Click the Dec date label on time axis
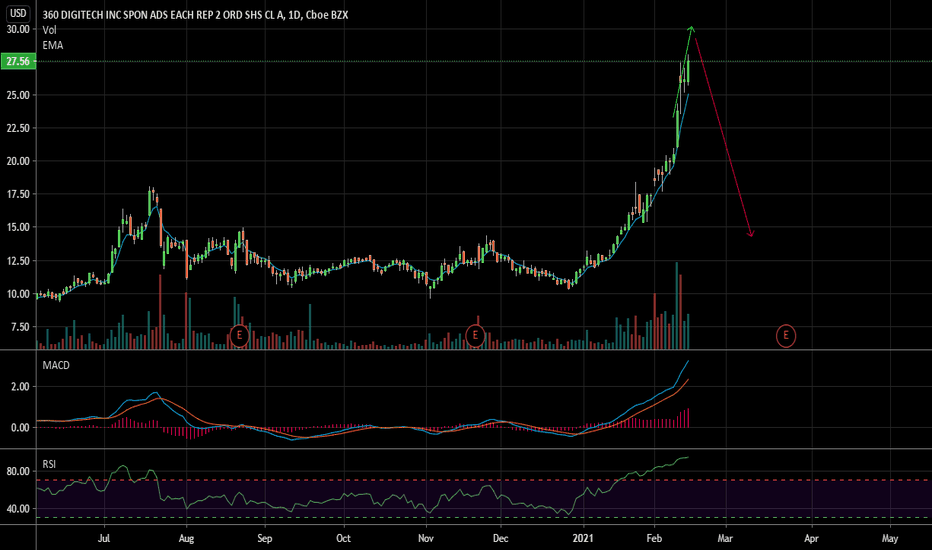The image size is (932, 550). tap(500, 539)
